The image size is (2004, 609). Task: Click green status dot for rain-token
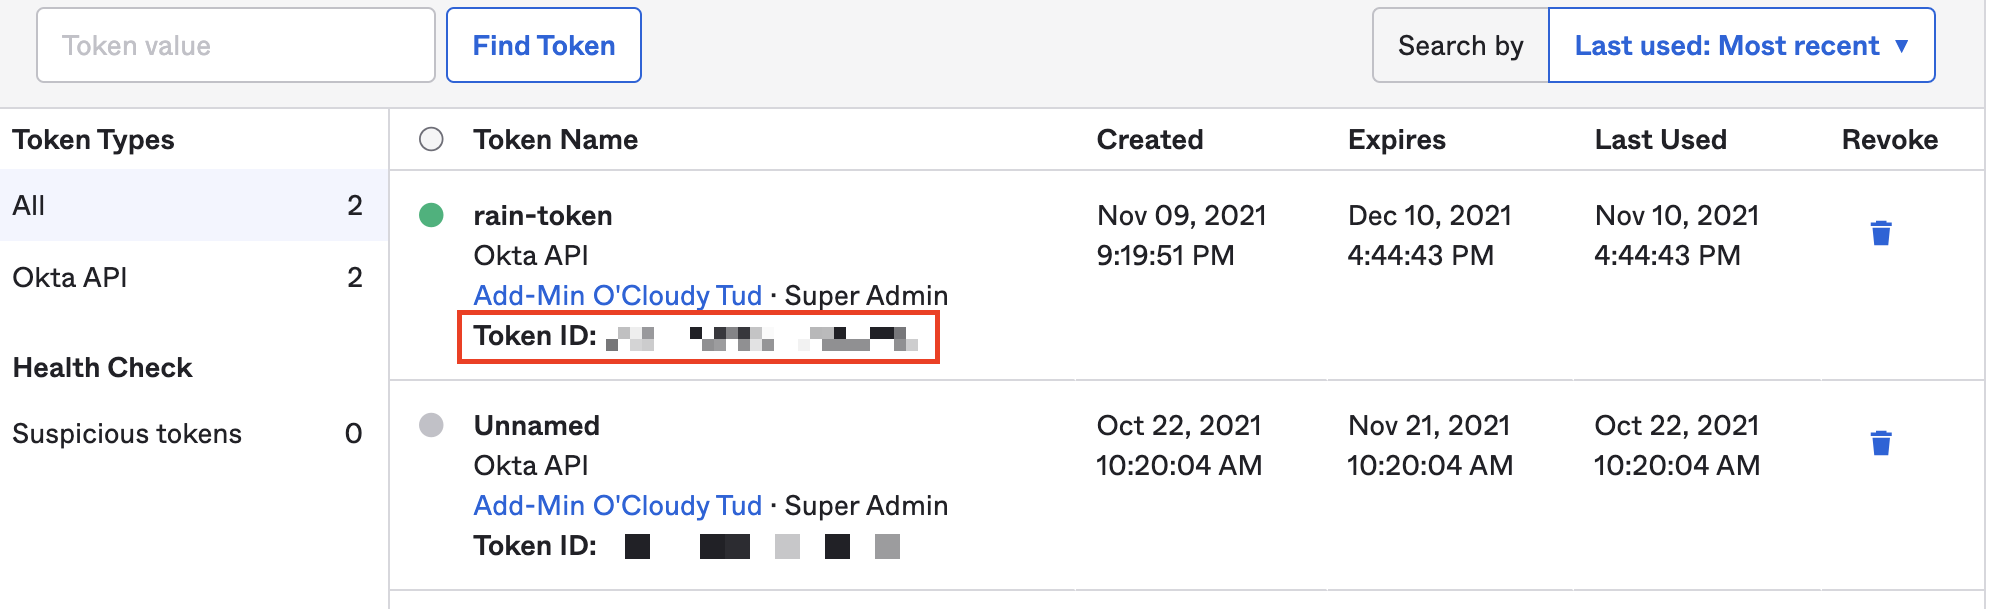[x=431, y=215]
